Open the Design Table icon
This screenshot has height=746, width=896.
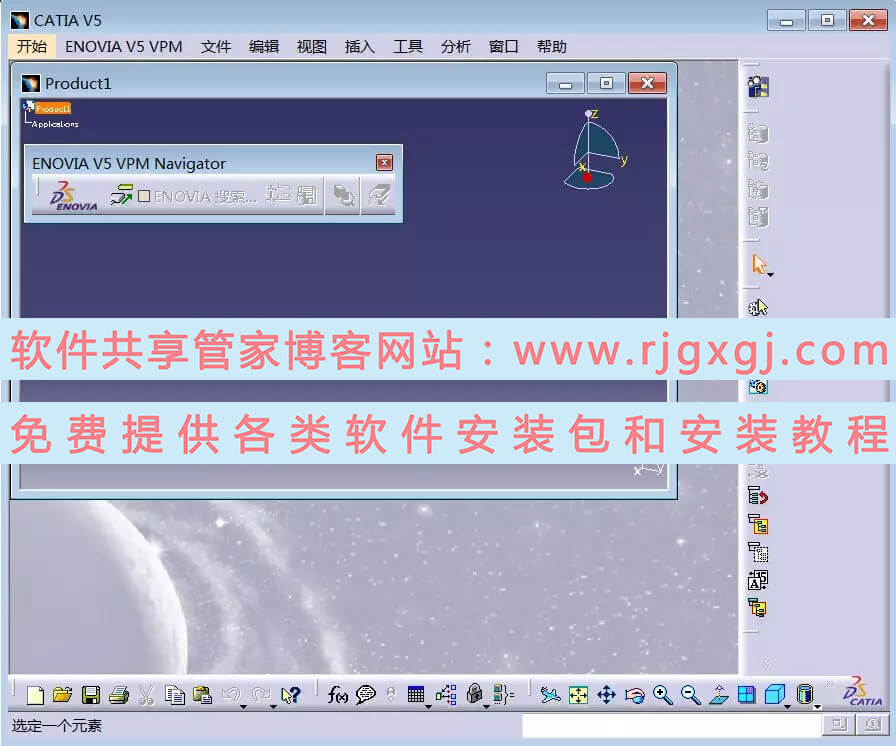(415, 695)
